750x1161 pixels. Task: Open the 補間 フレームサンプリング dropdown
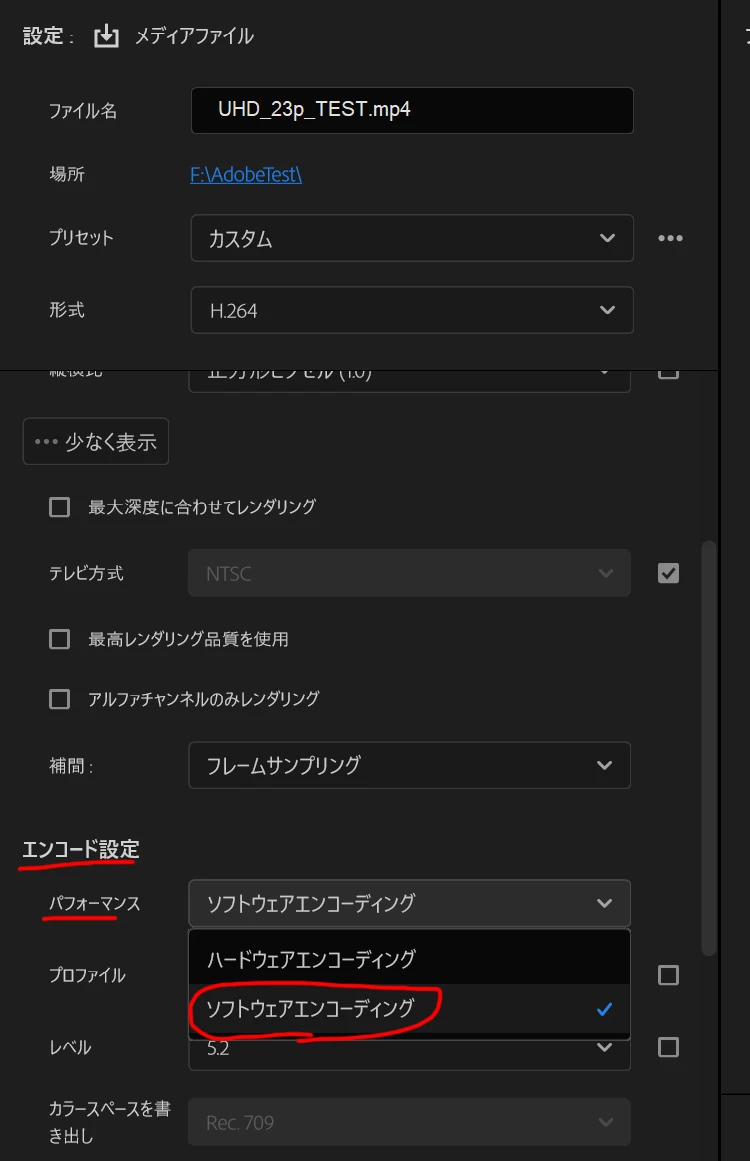click(409, 765)
